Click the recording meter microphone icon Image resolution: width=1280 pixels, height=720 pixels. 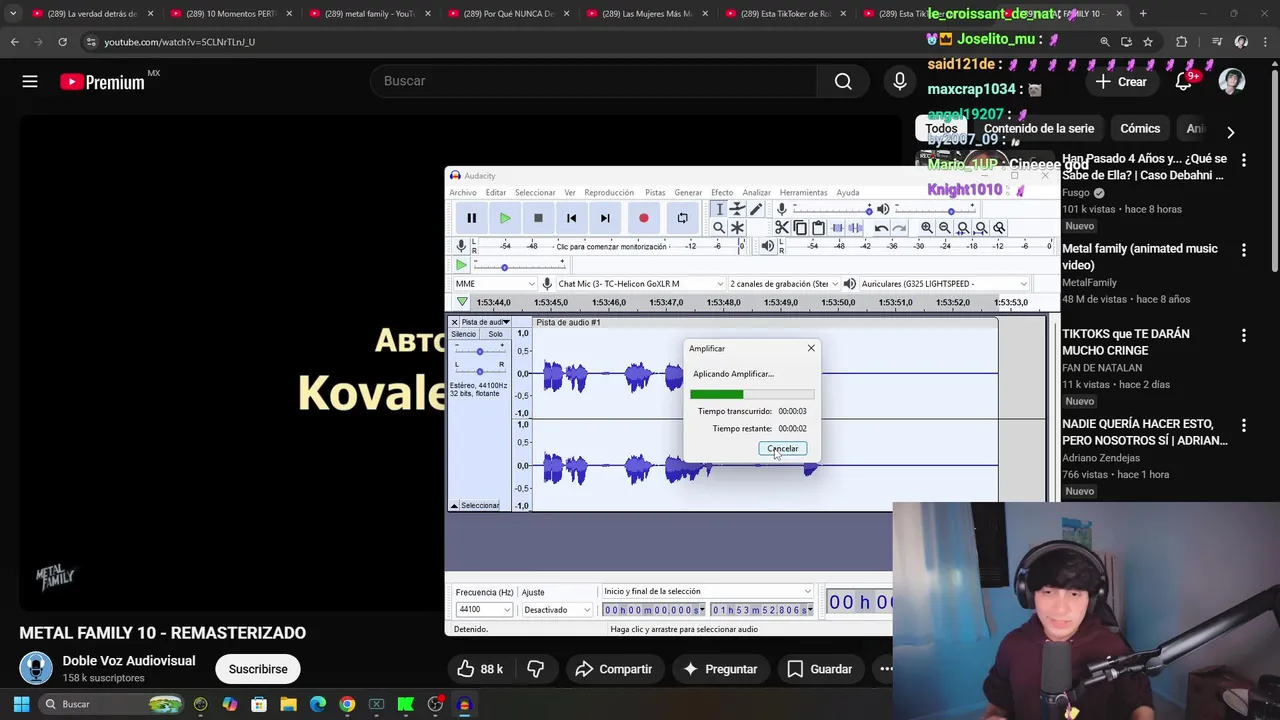(x=461, y=246)
